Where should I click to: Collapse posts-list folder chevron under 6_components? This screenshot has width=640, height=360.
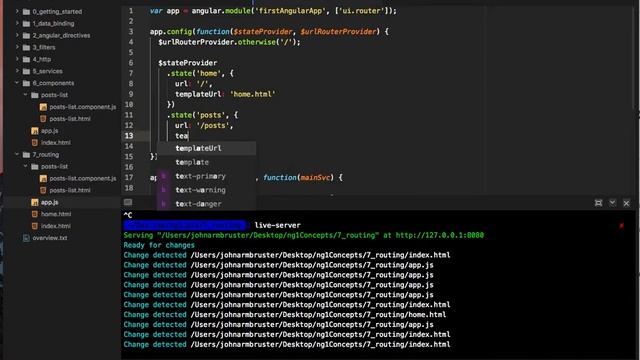tap(26, 95)
